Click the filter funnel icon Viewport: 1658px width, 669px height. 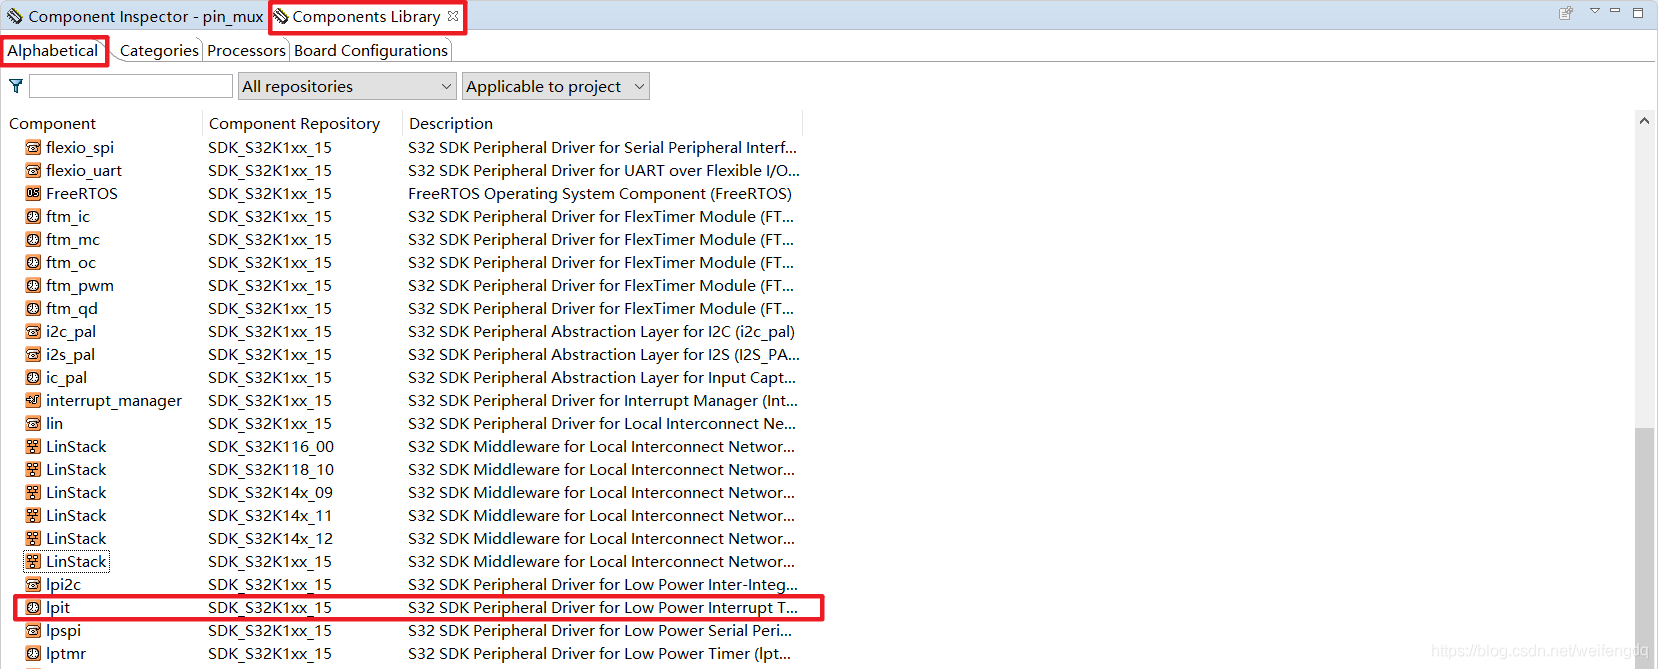pyautogui.click(x=16, y=86)
